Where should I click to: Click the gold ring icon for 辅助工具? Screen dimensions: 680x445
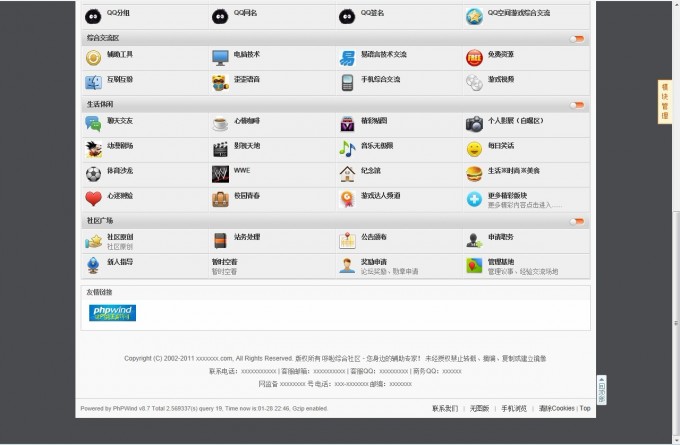pyautogui.click(x=93, y=58)
